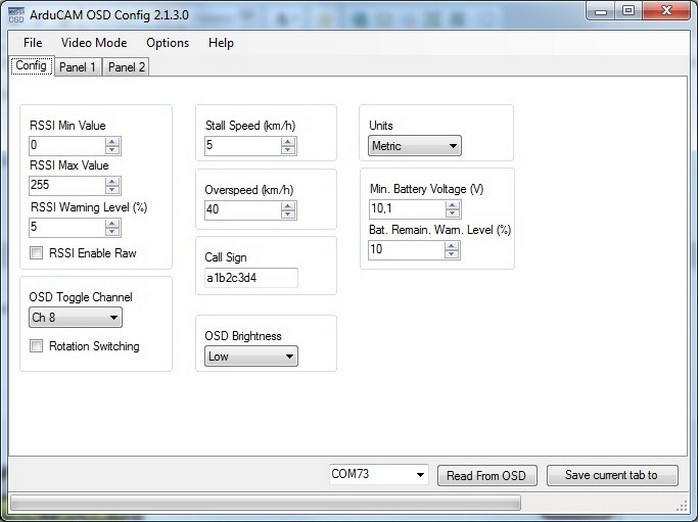Expand the OSD Brightness dropdown

251,356
